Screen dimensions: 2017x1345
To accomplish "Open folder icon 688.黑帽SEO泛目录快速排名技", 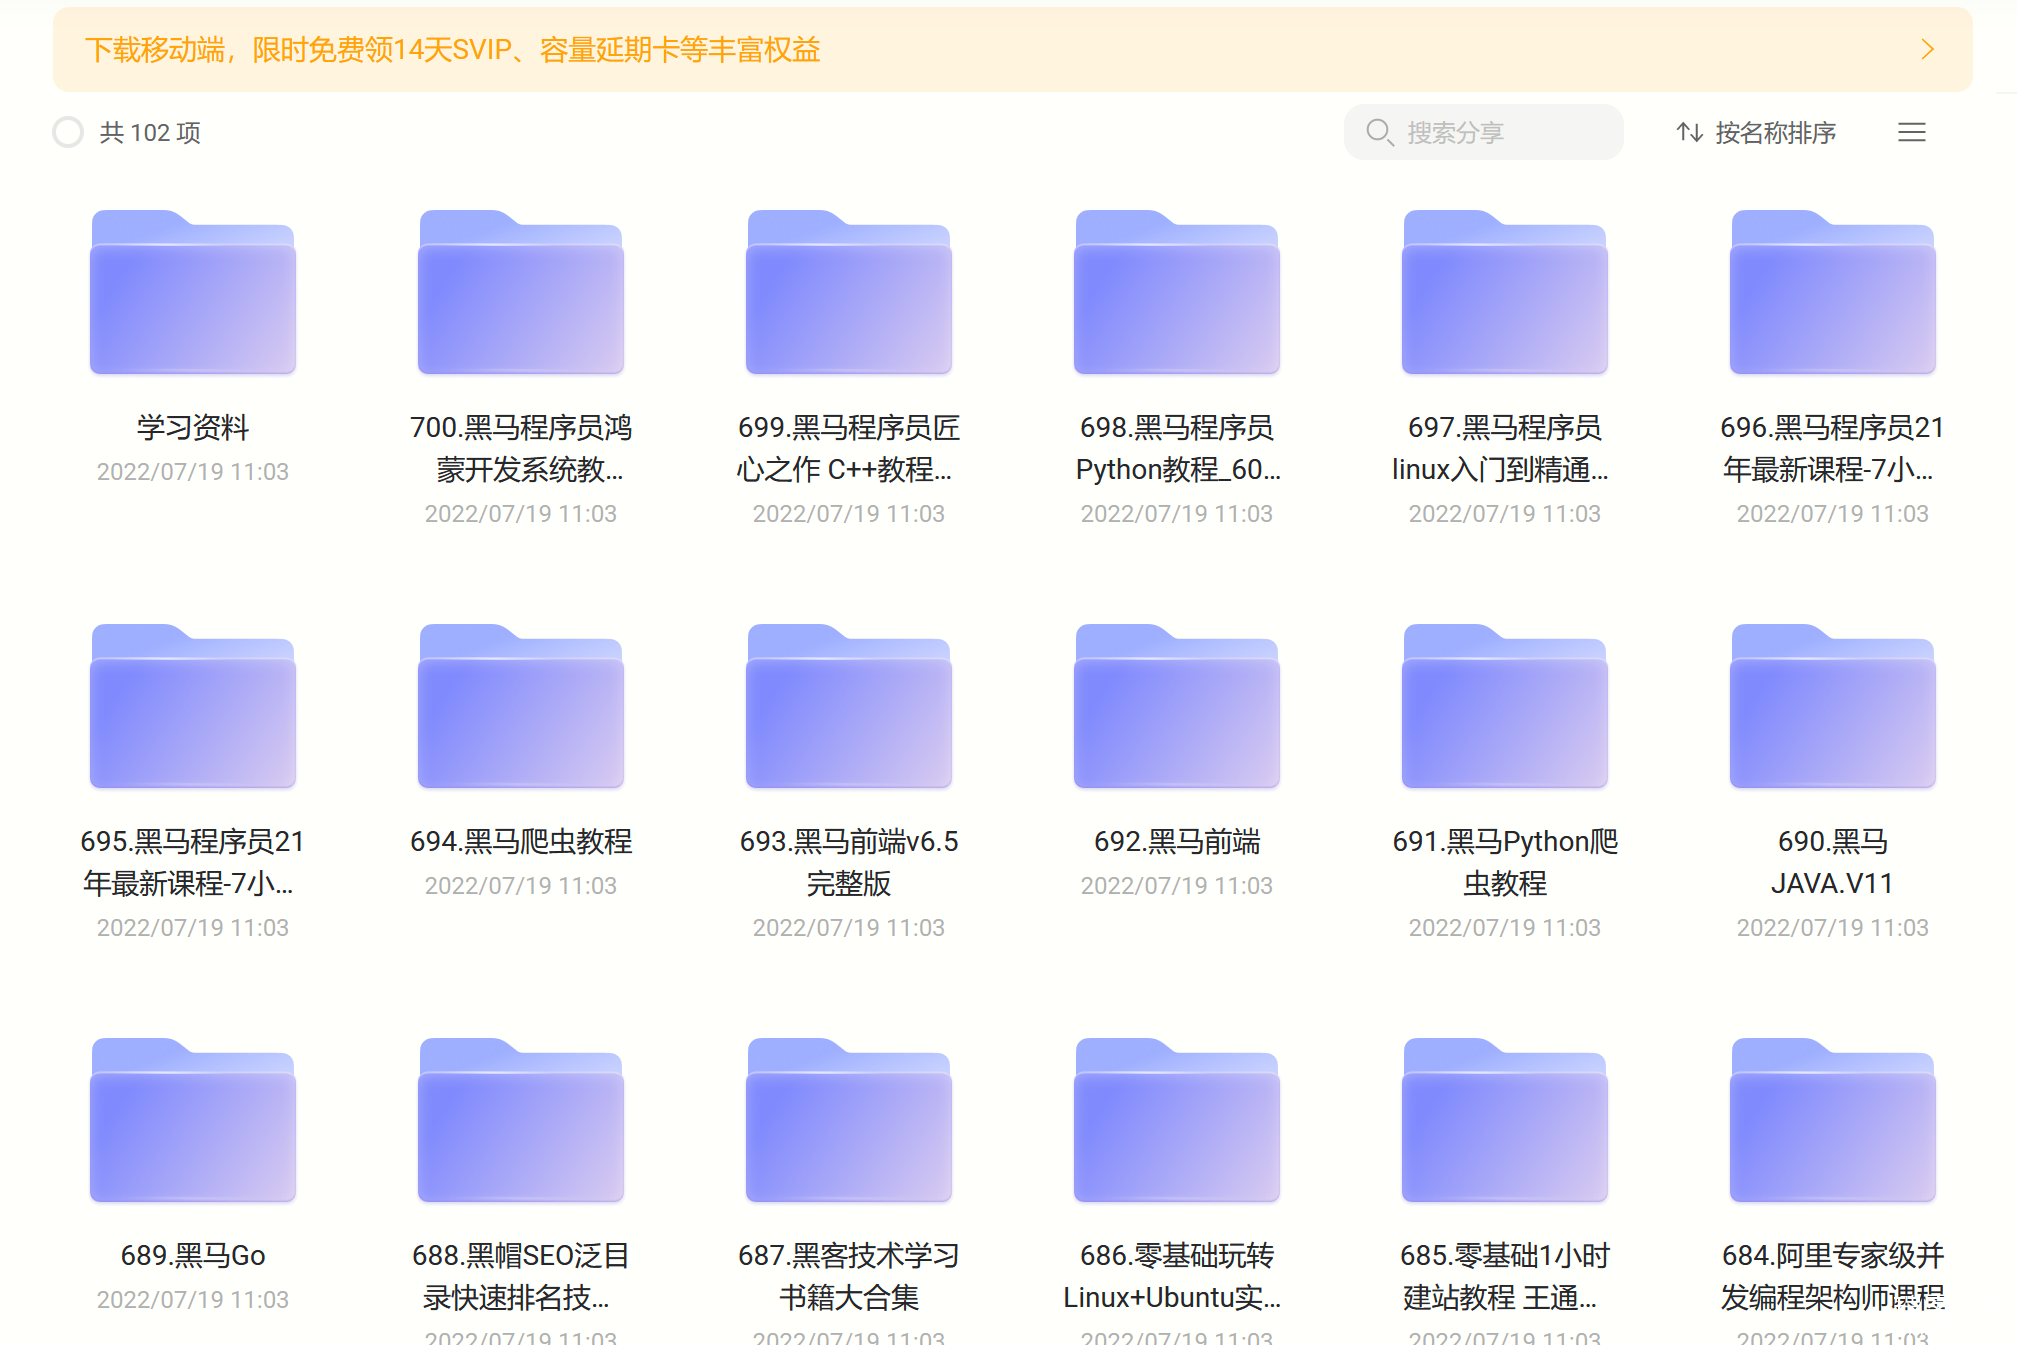I will click(521, 1120).
